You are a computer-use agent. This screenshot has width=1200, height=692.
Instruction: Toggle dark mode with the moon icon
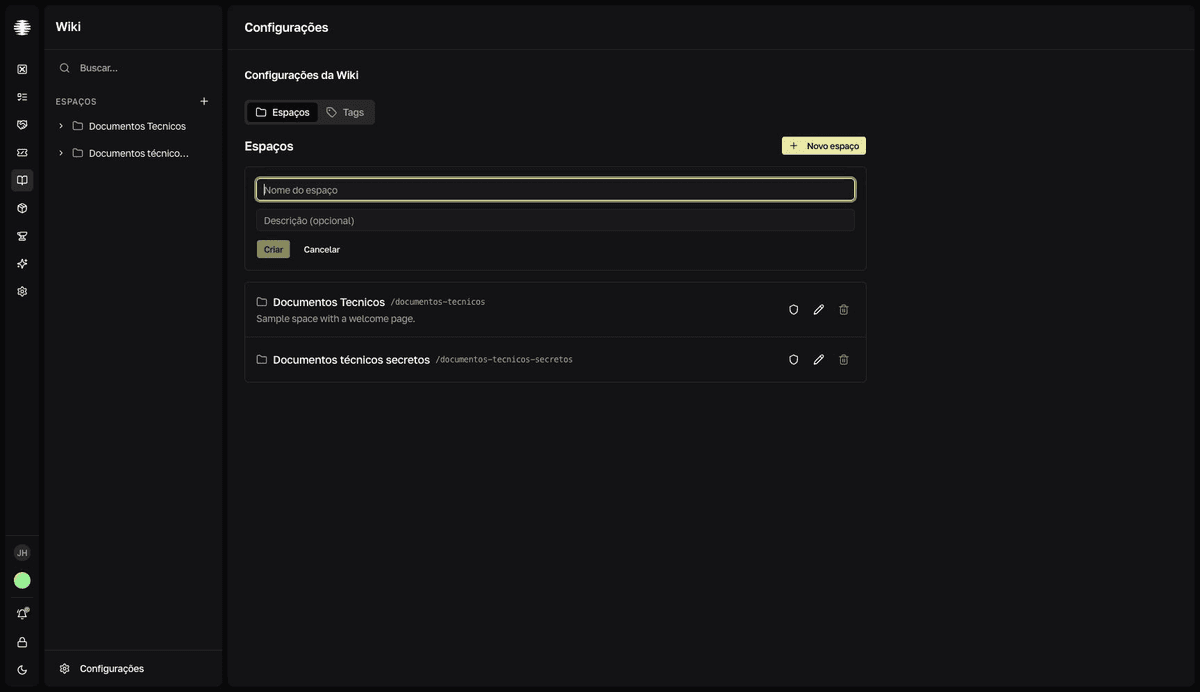click(22, 670)
